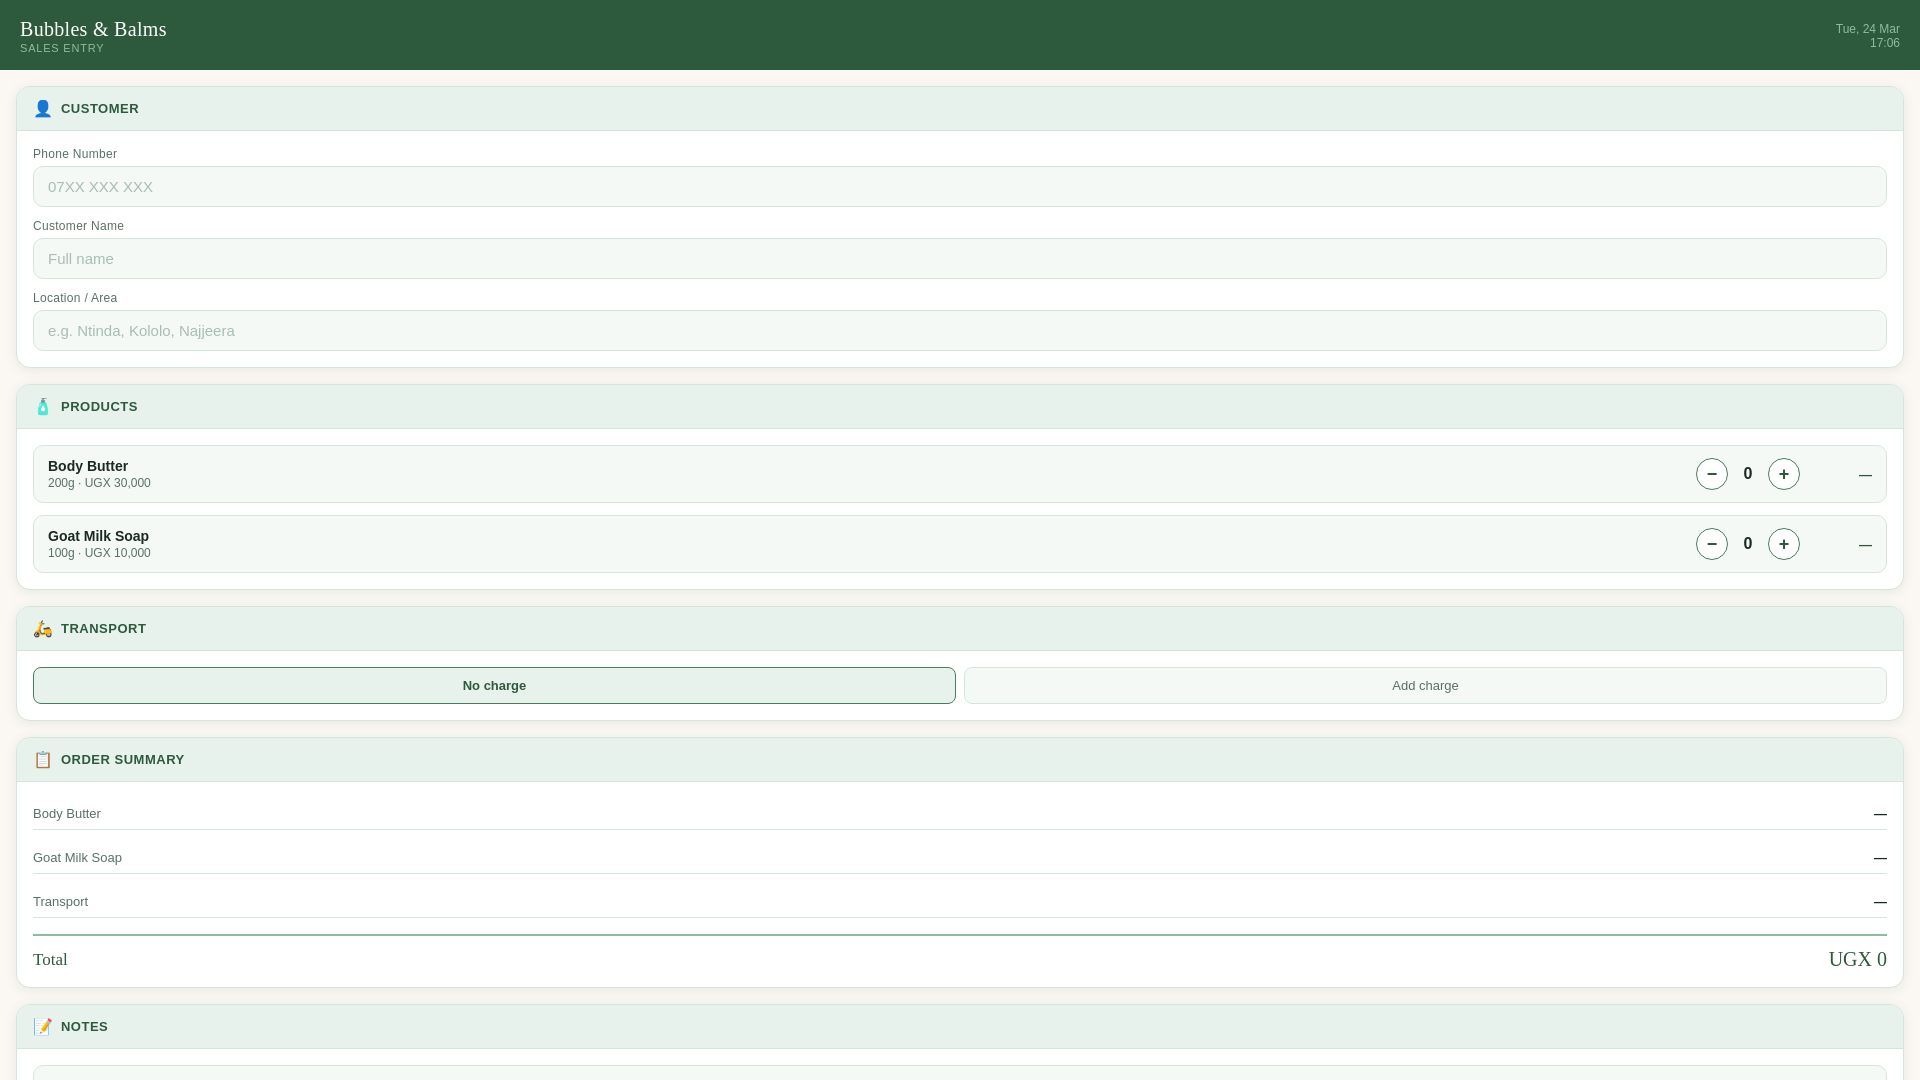Click the CUSTOMER section heading
This screenshot has height=1080, width=1920.
(x=100, y=109)
